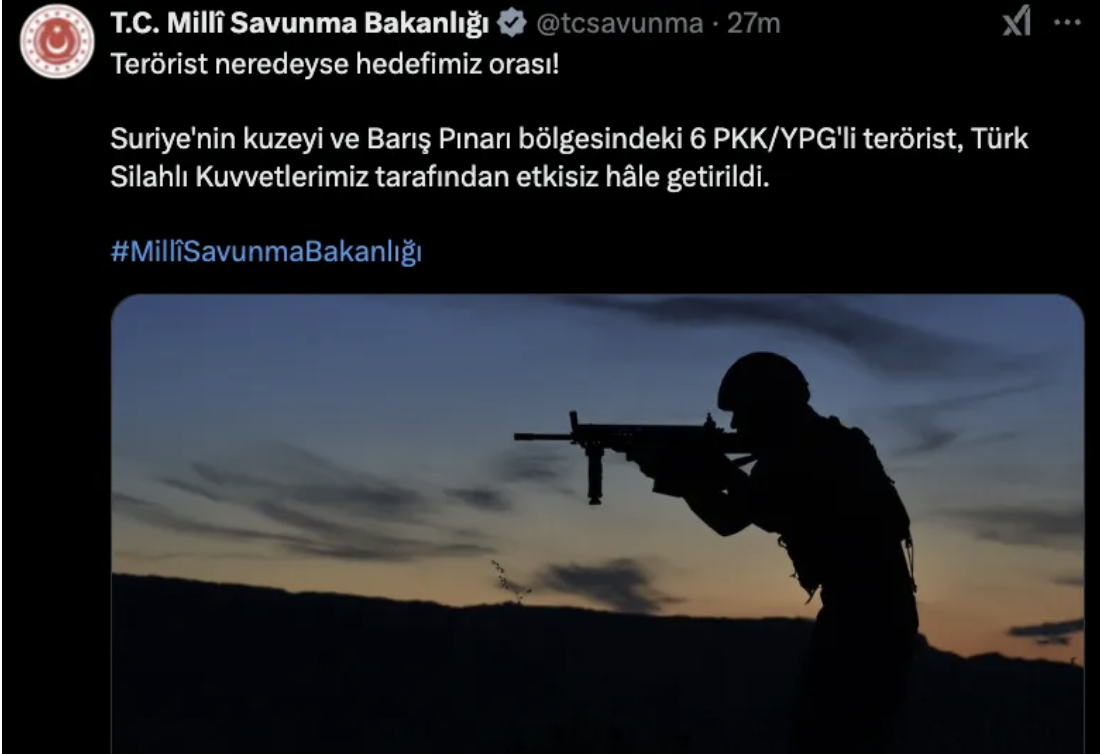This screenshot has height=754, width=1100.
Task: Open the three-dot more options menu
Action: tap(1067, 22)
